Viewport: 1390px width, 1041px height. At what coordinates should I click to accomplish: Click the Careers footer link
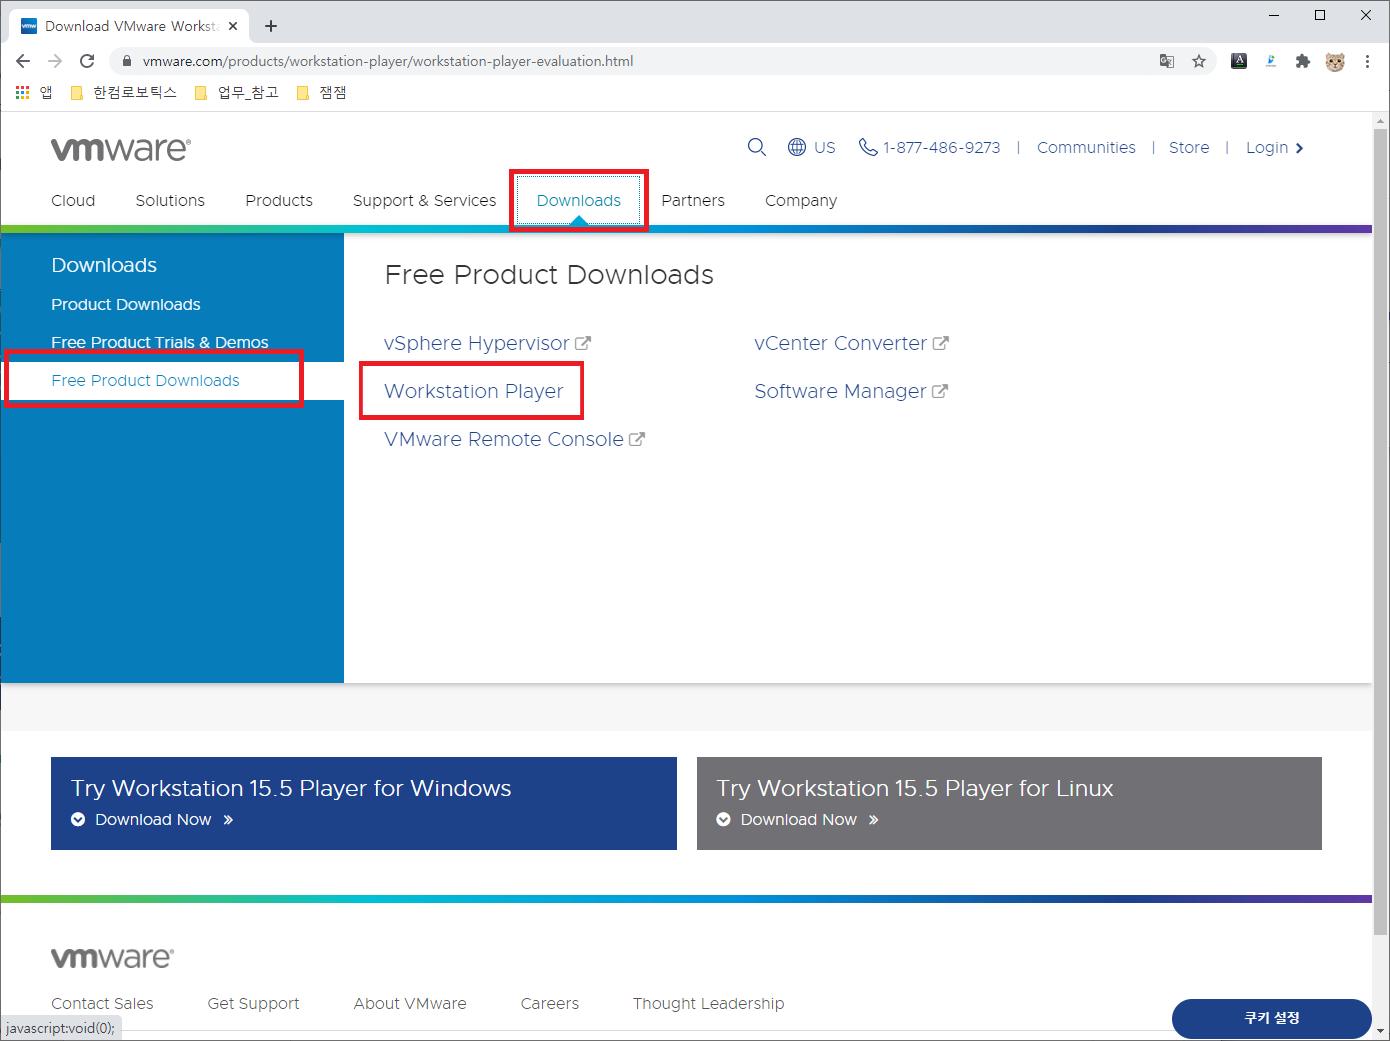pyautogui.click(x=550, y=1003)
